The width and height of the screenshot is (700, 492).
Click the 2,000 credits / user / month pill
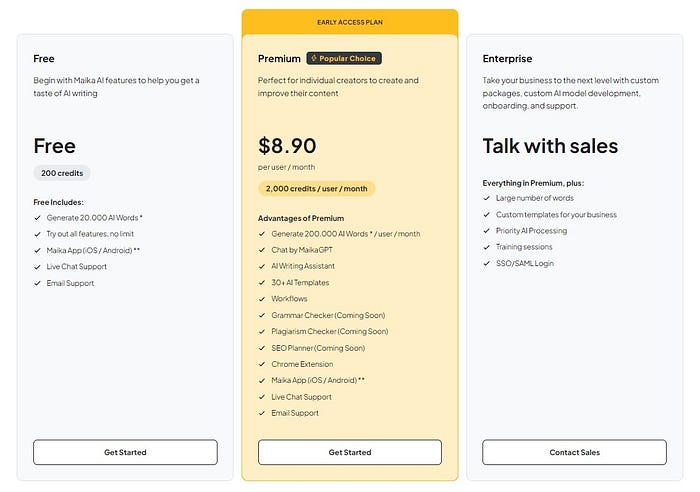[317, 188]
